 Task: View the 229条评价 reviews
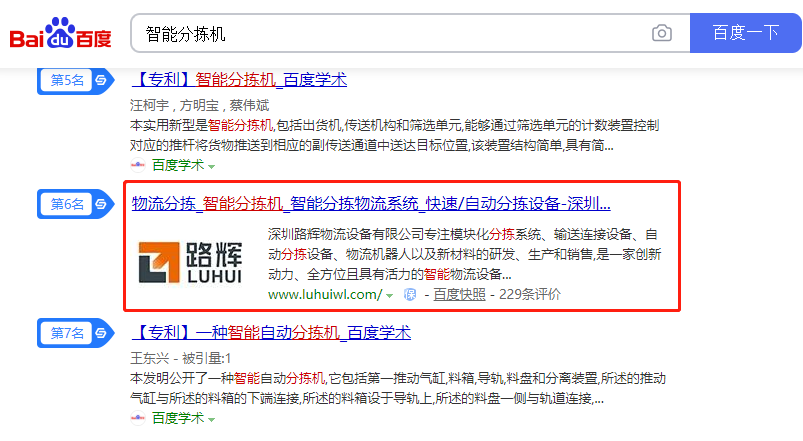pyautogui.click(x=529, y=294)
